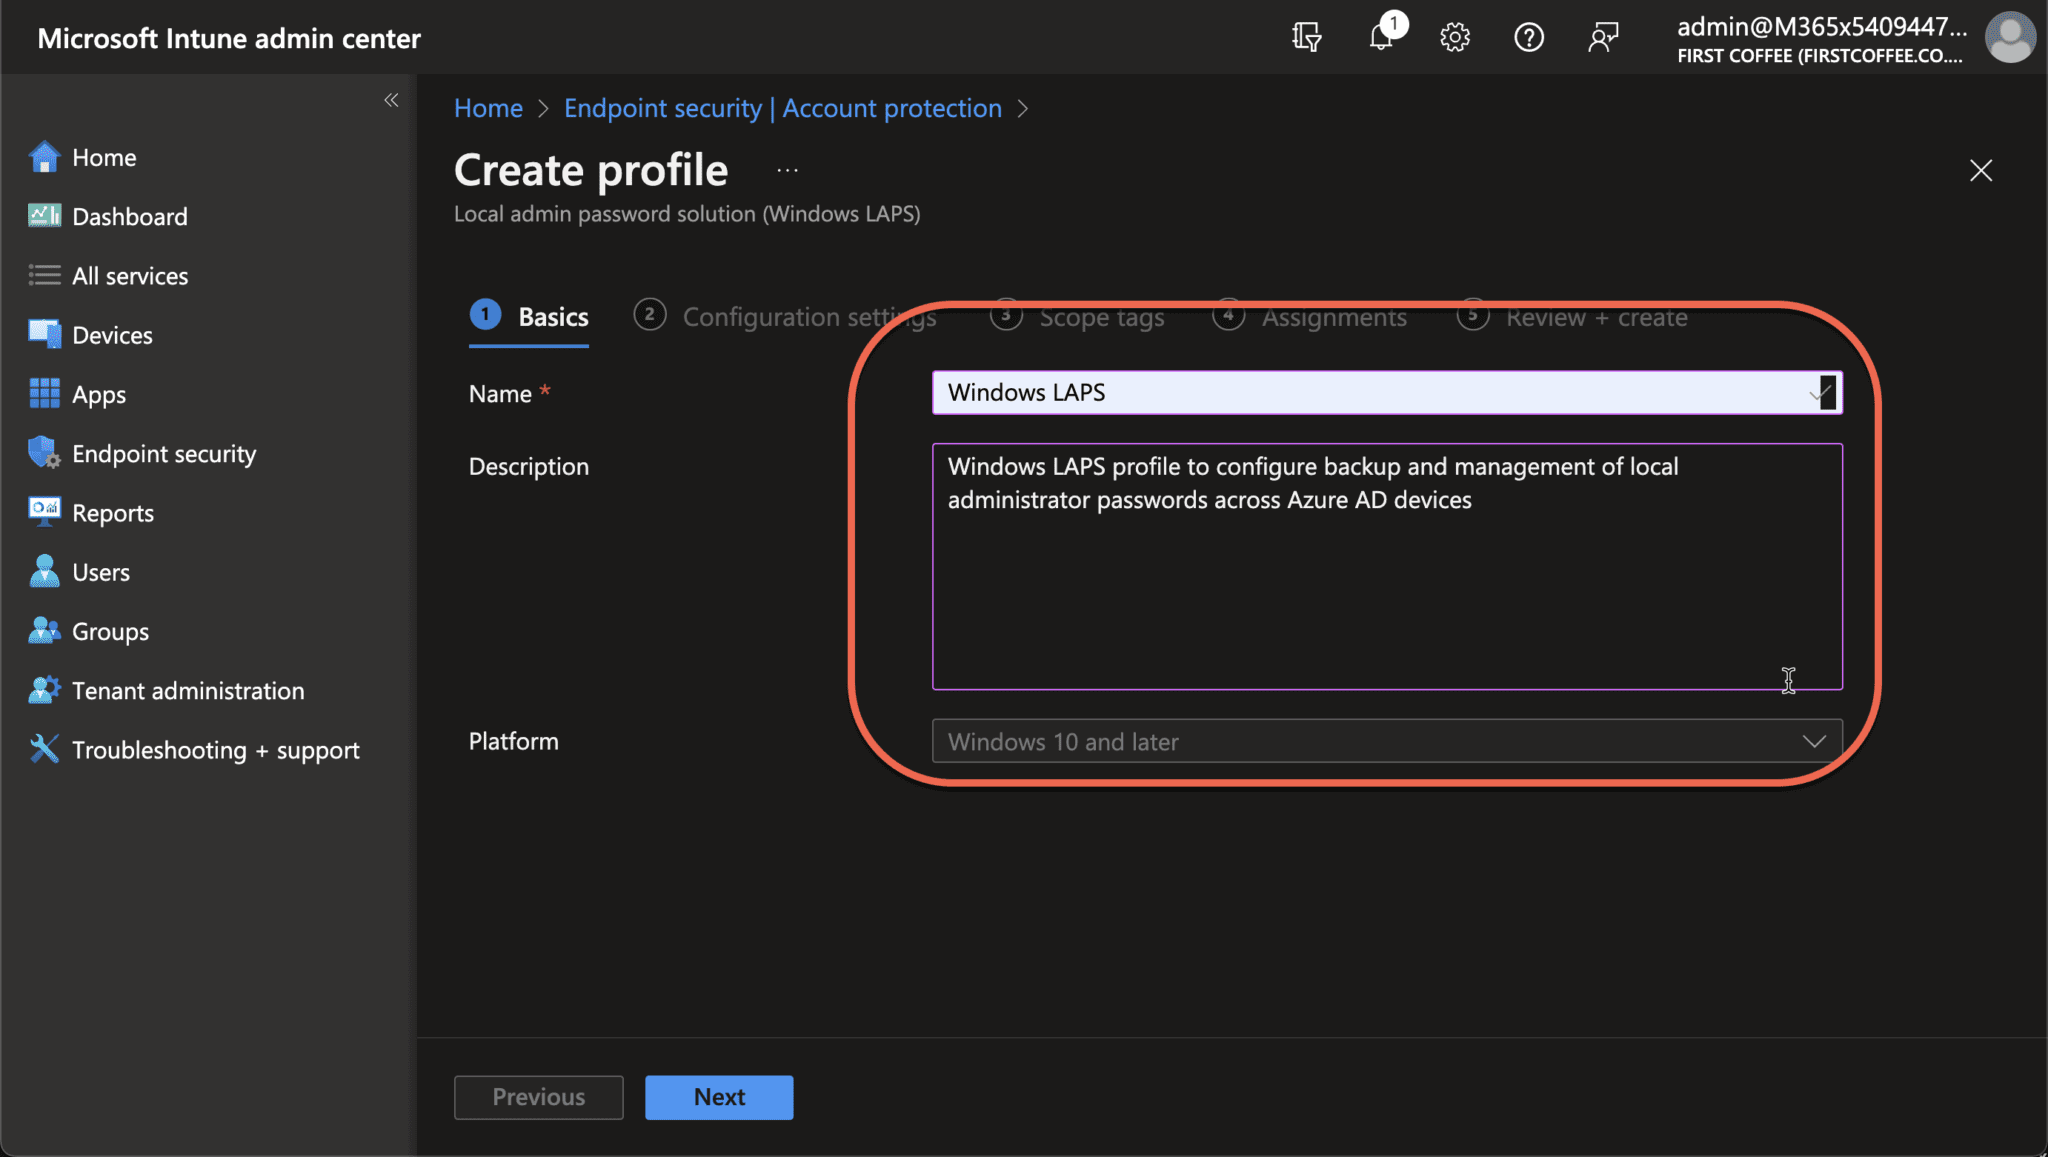
Task: Open the Help panel
Action: (x=1528, y=37)
